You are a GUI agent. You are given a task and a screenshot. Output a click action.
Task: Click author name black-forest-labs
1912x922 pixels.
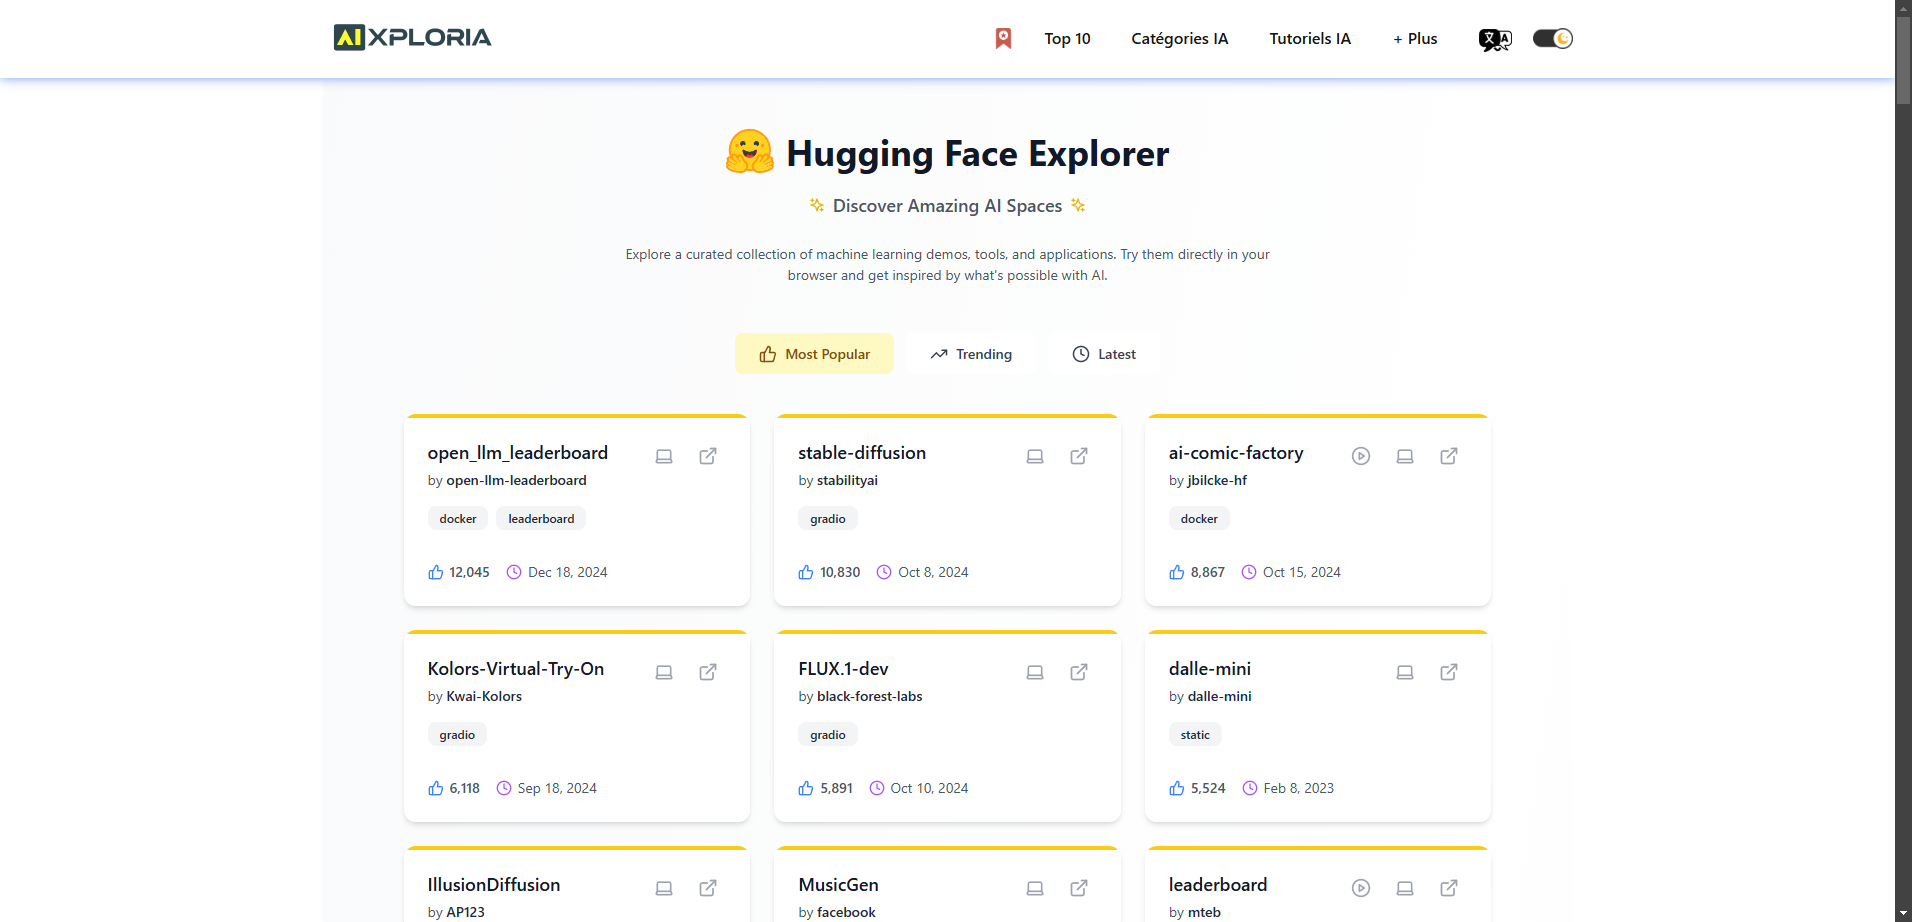click(870, 696)
